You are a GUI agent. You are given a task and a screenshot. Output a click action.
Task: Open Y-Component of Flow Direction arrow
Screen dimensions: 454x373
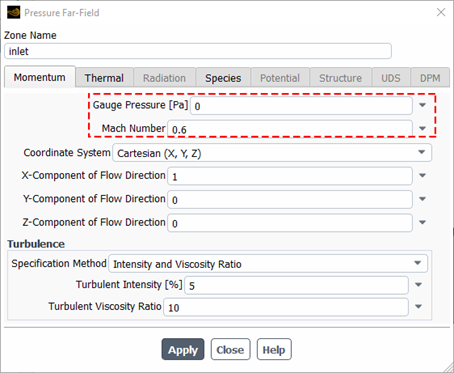[422, 199]
